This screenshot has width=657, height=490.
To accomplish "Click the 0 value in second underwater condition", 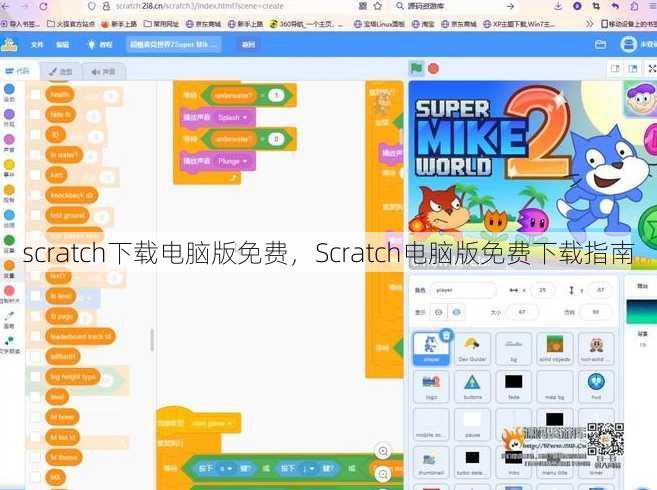I will pyautogui.click(x=276, y=139).
